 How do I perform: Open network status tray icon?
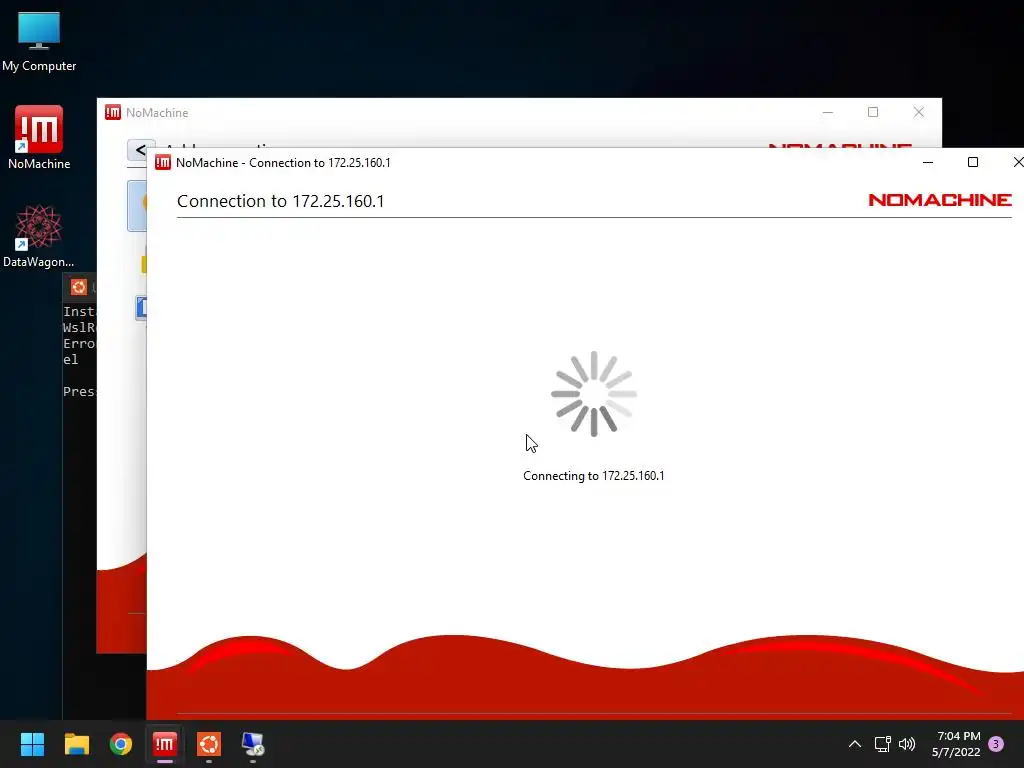(883, 744)
